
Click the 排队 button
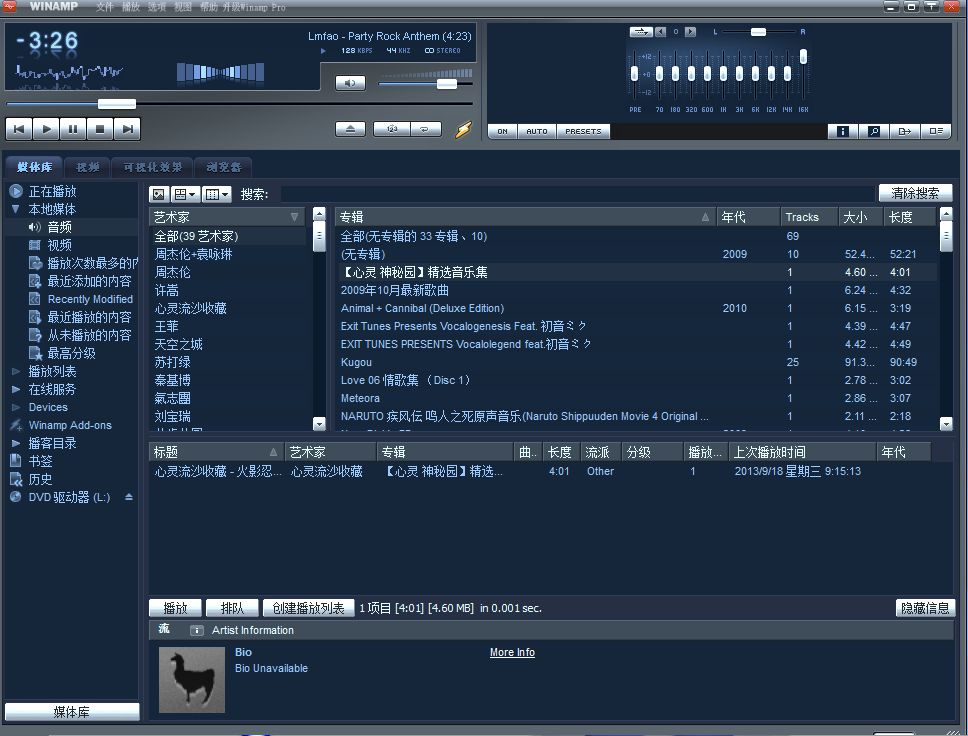[x=233, y=608]
